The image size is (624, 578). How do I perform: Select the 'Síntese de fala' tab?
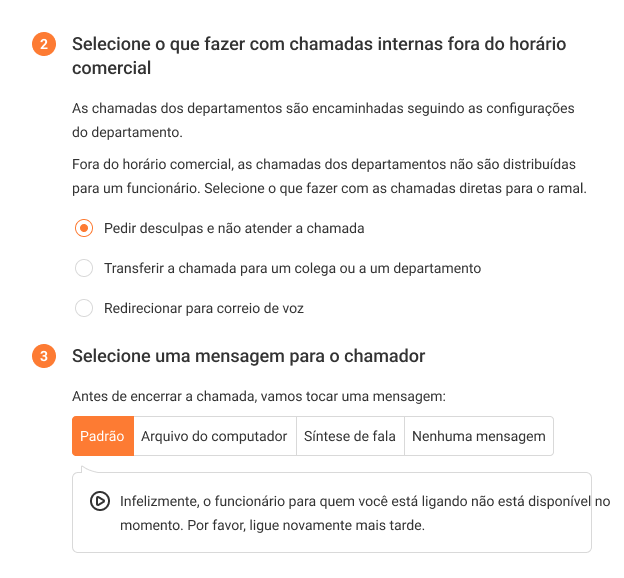point(350,436)
